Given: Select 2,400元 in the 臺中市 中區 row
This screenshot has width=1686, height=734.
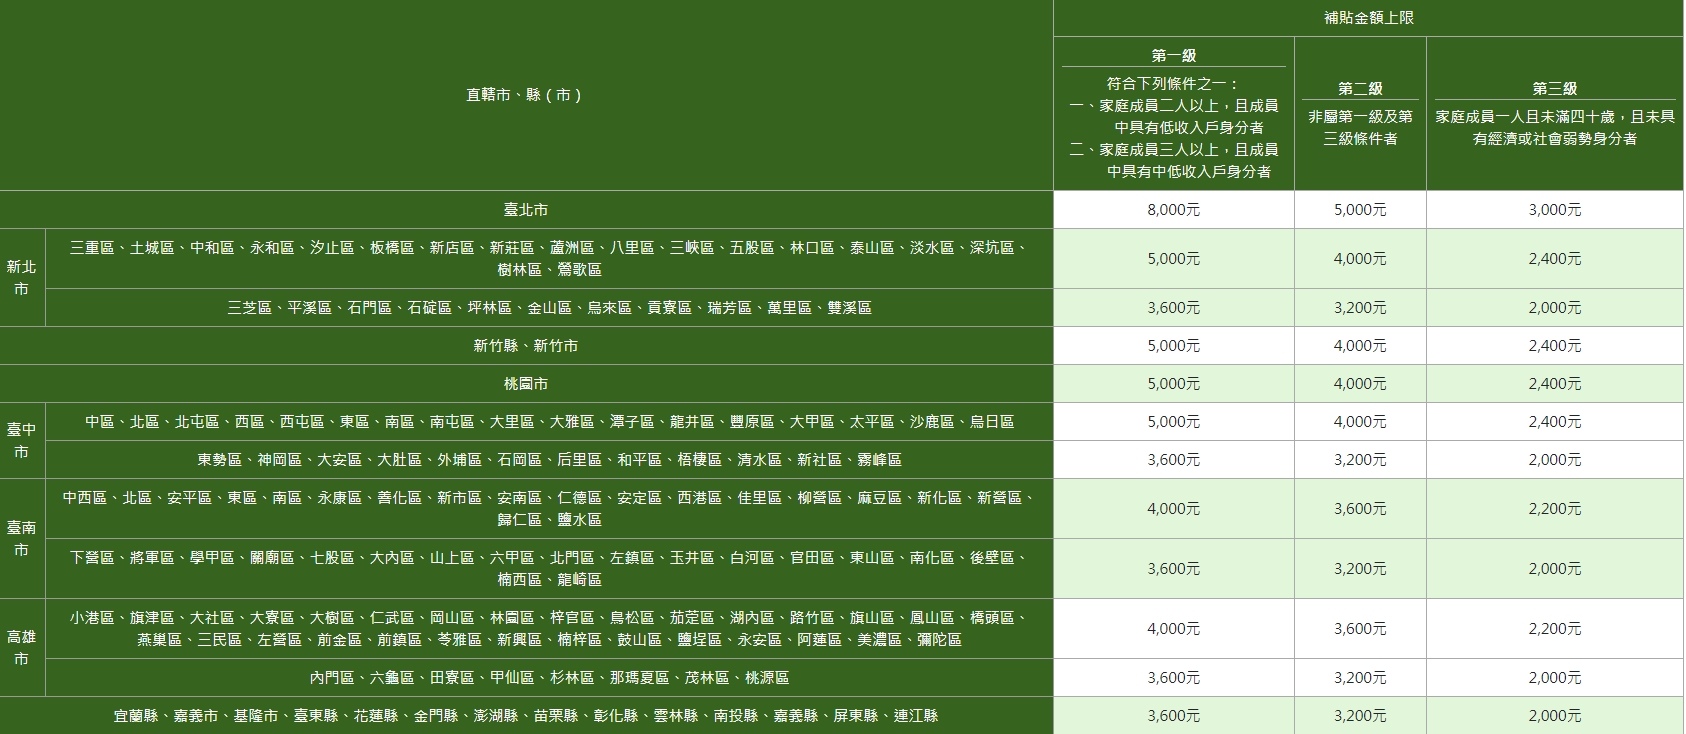Looking at the screenshot, I should coord(1554,422).
